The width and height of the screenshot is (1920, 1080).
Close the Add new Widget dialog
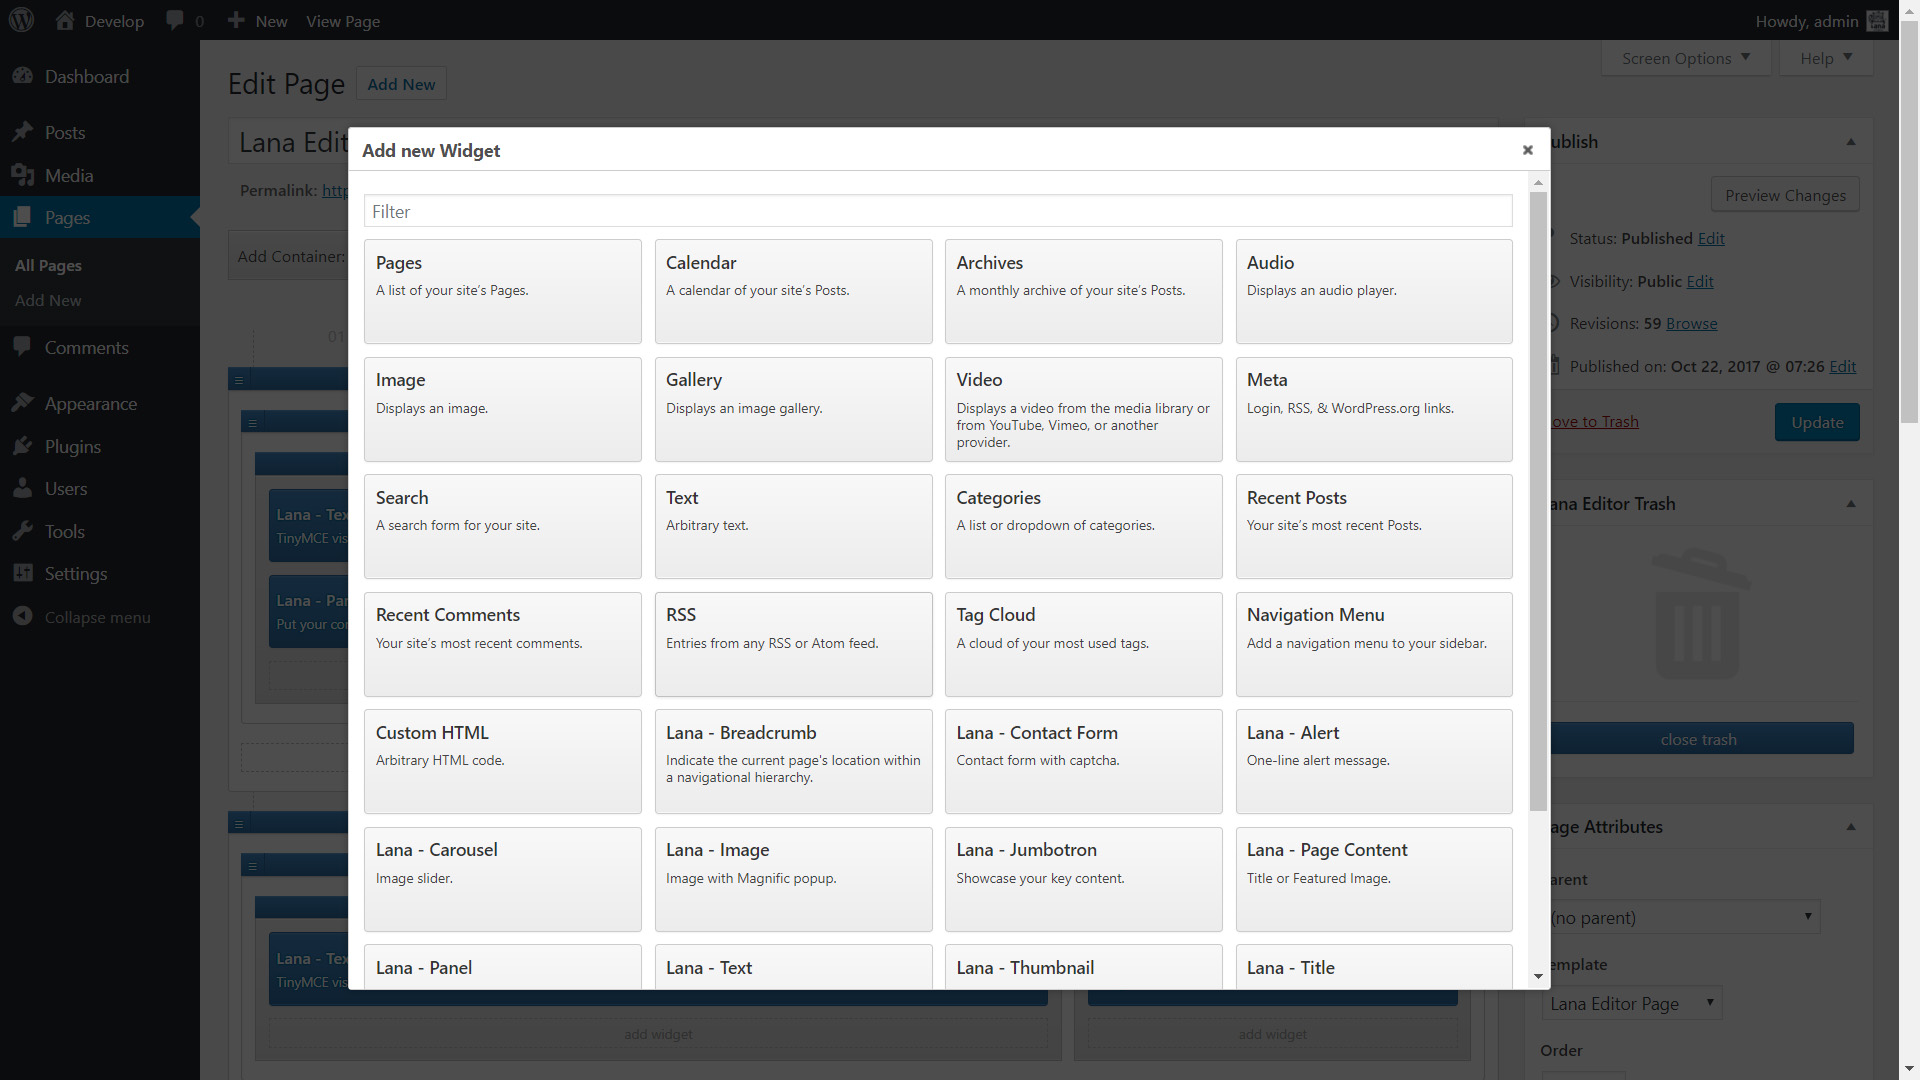(x=1527, y=150)
